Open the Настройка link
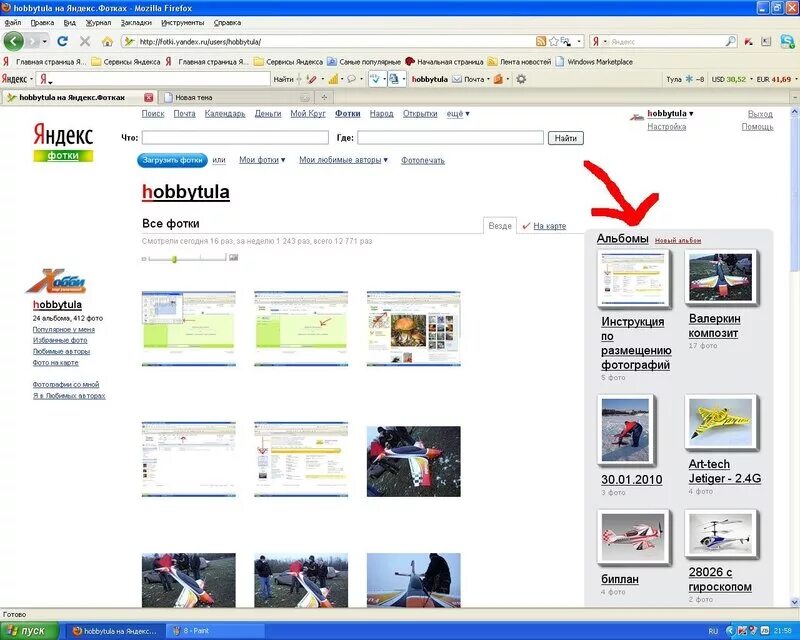 [x=666, y=127]
